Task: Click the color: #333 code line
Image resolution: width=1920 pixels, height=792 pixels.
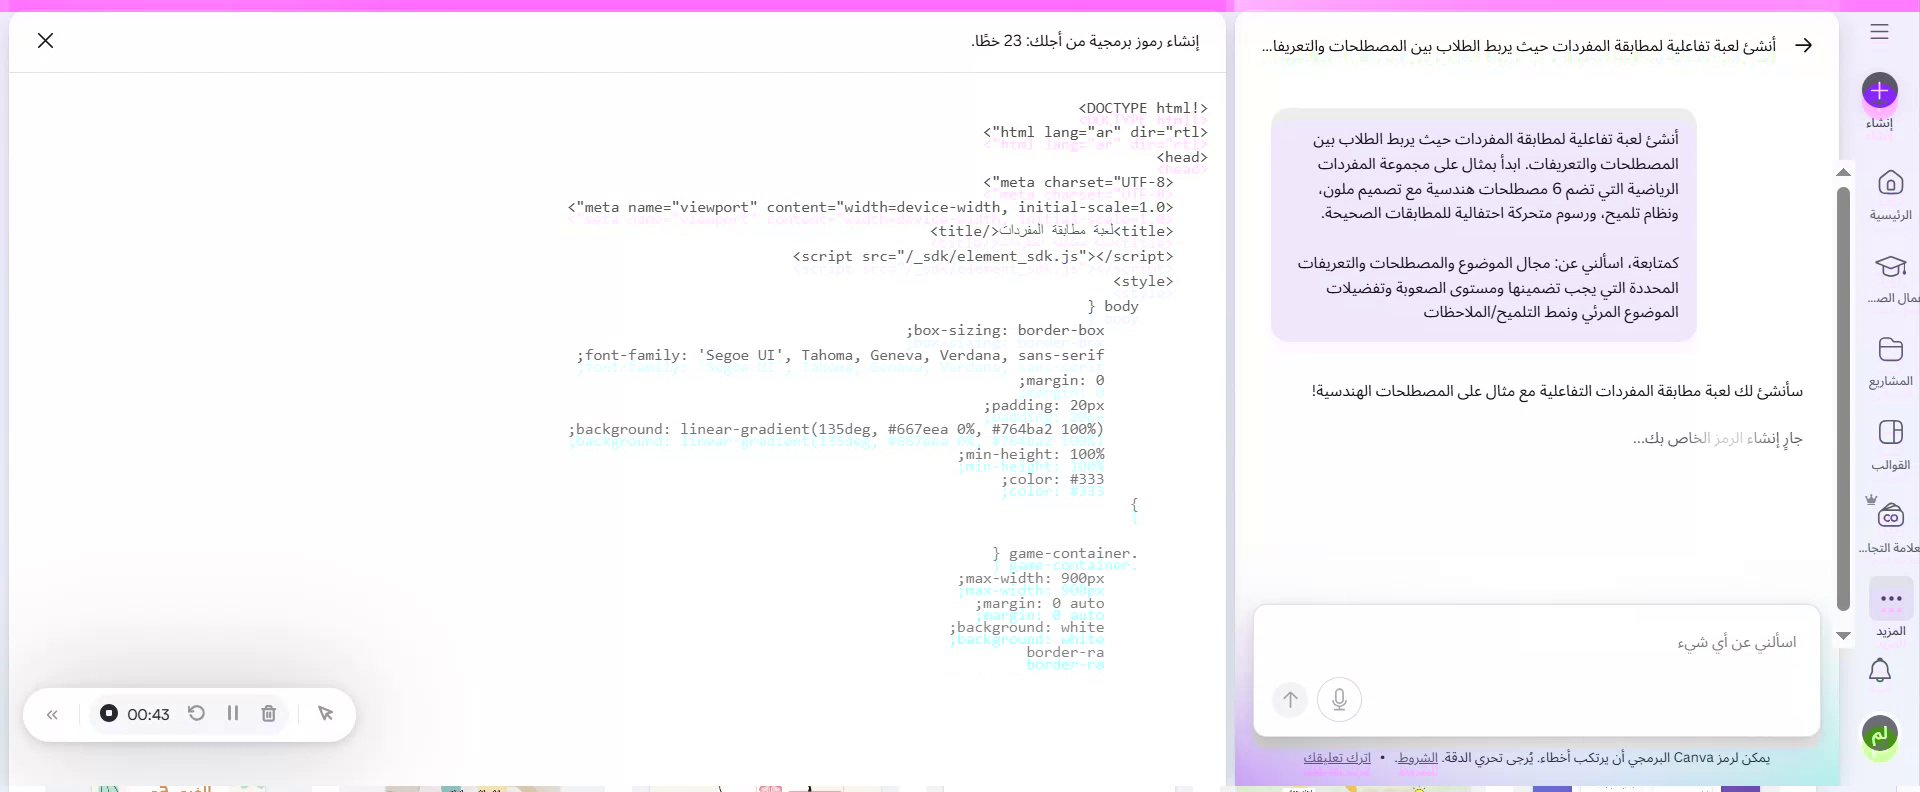Action: (1053, 479)
